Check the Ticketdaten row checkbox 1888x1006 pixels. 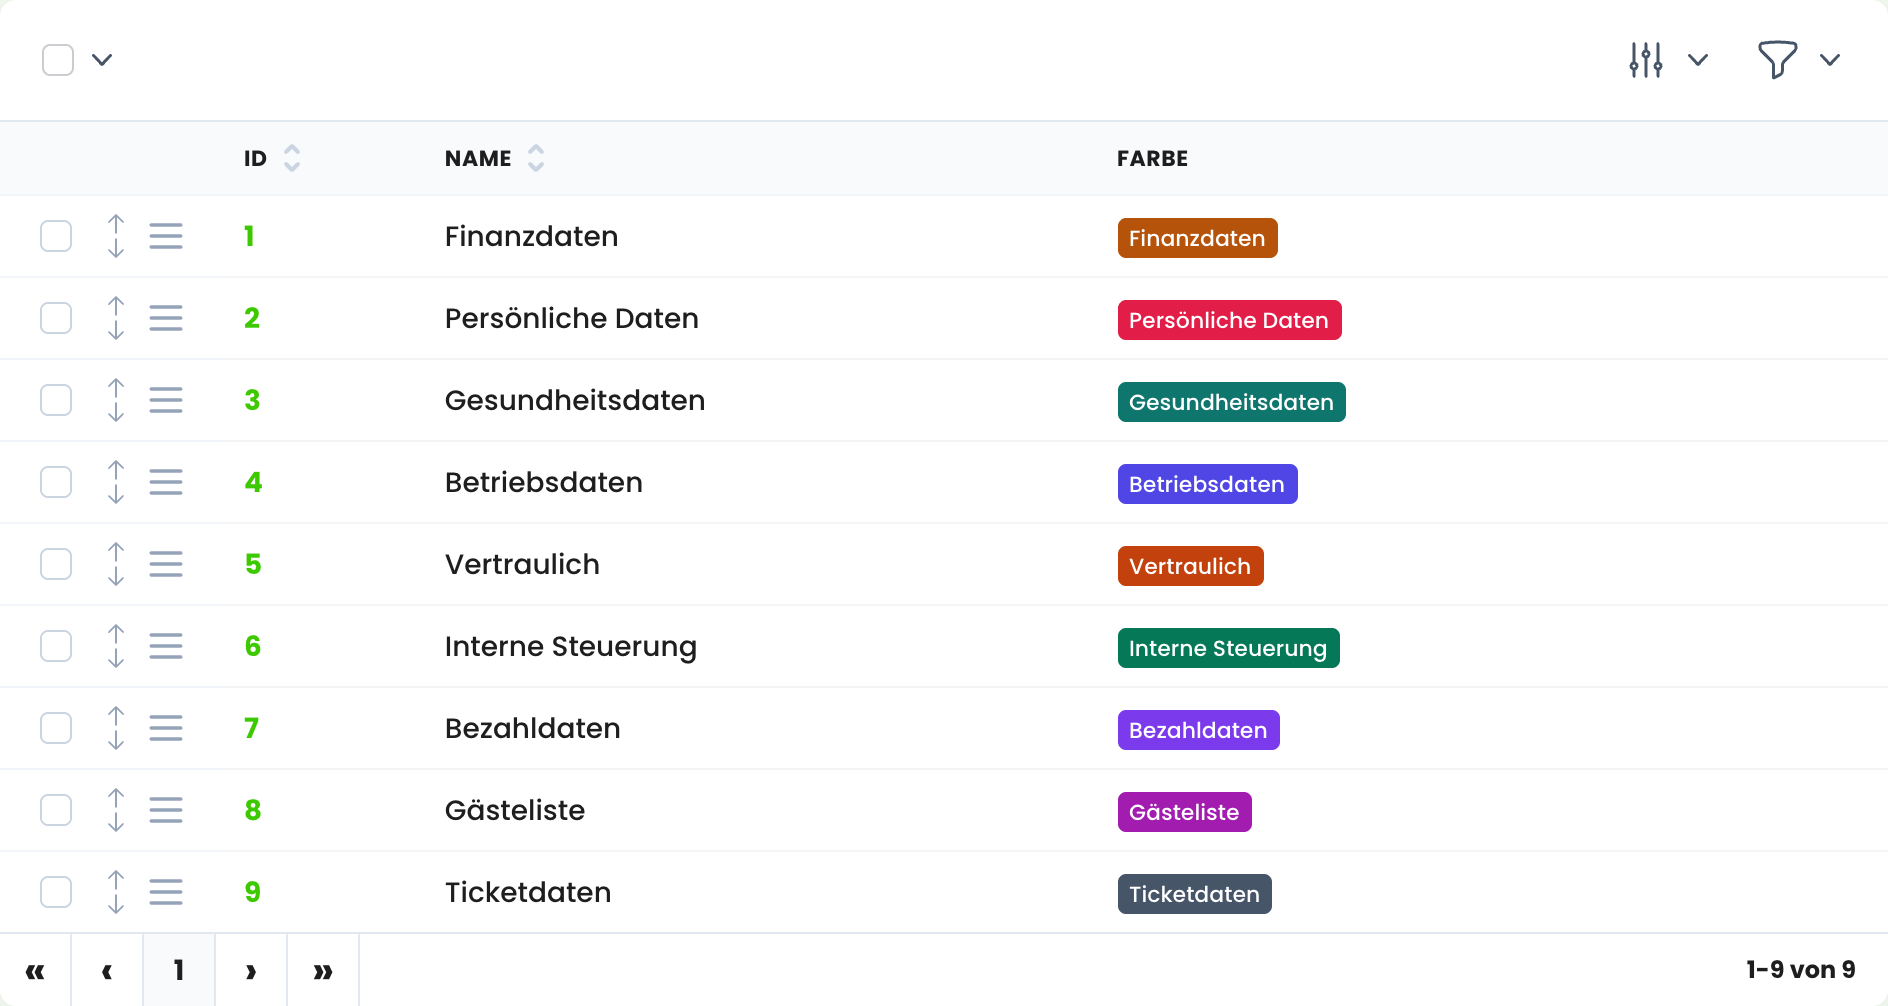[56, 892]
